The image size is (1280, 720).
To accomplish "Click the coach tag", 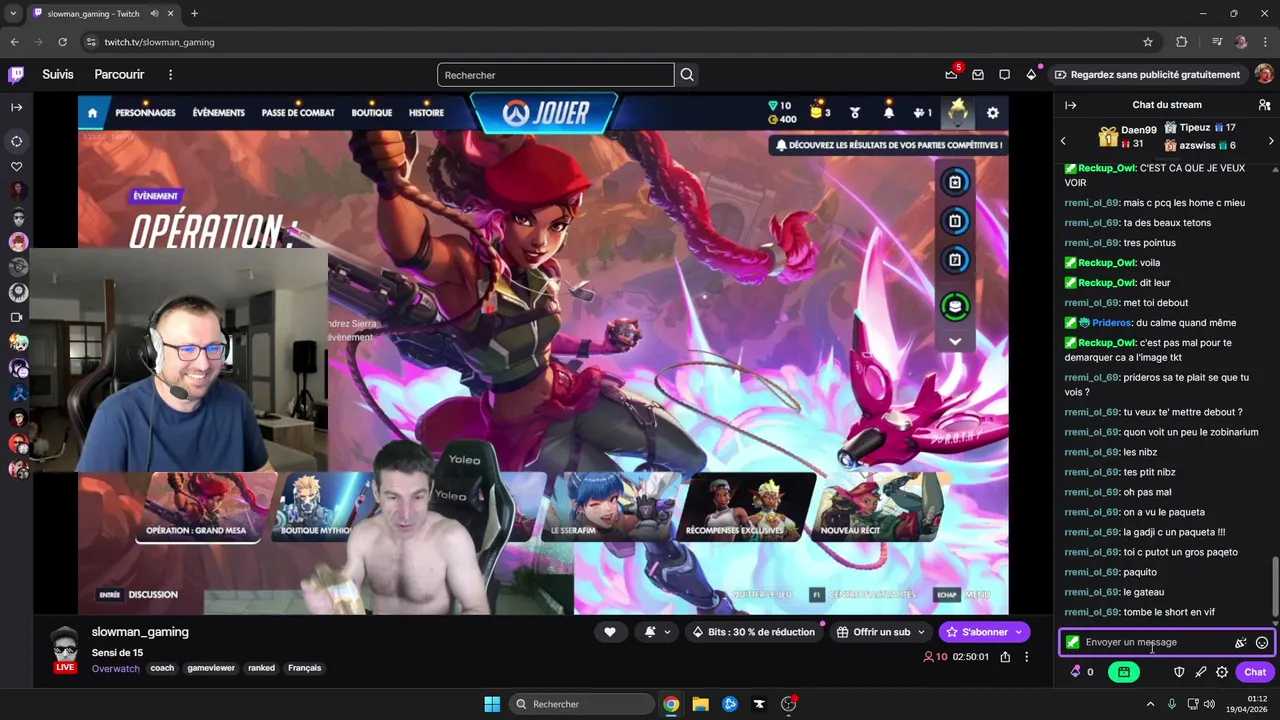I will [162, 668].
